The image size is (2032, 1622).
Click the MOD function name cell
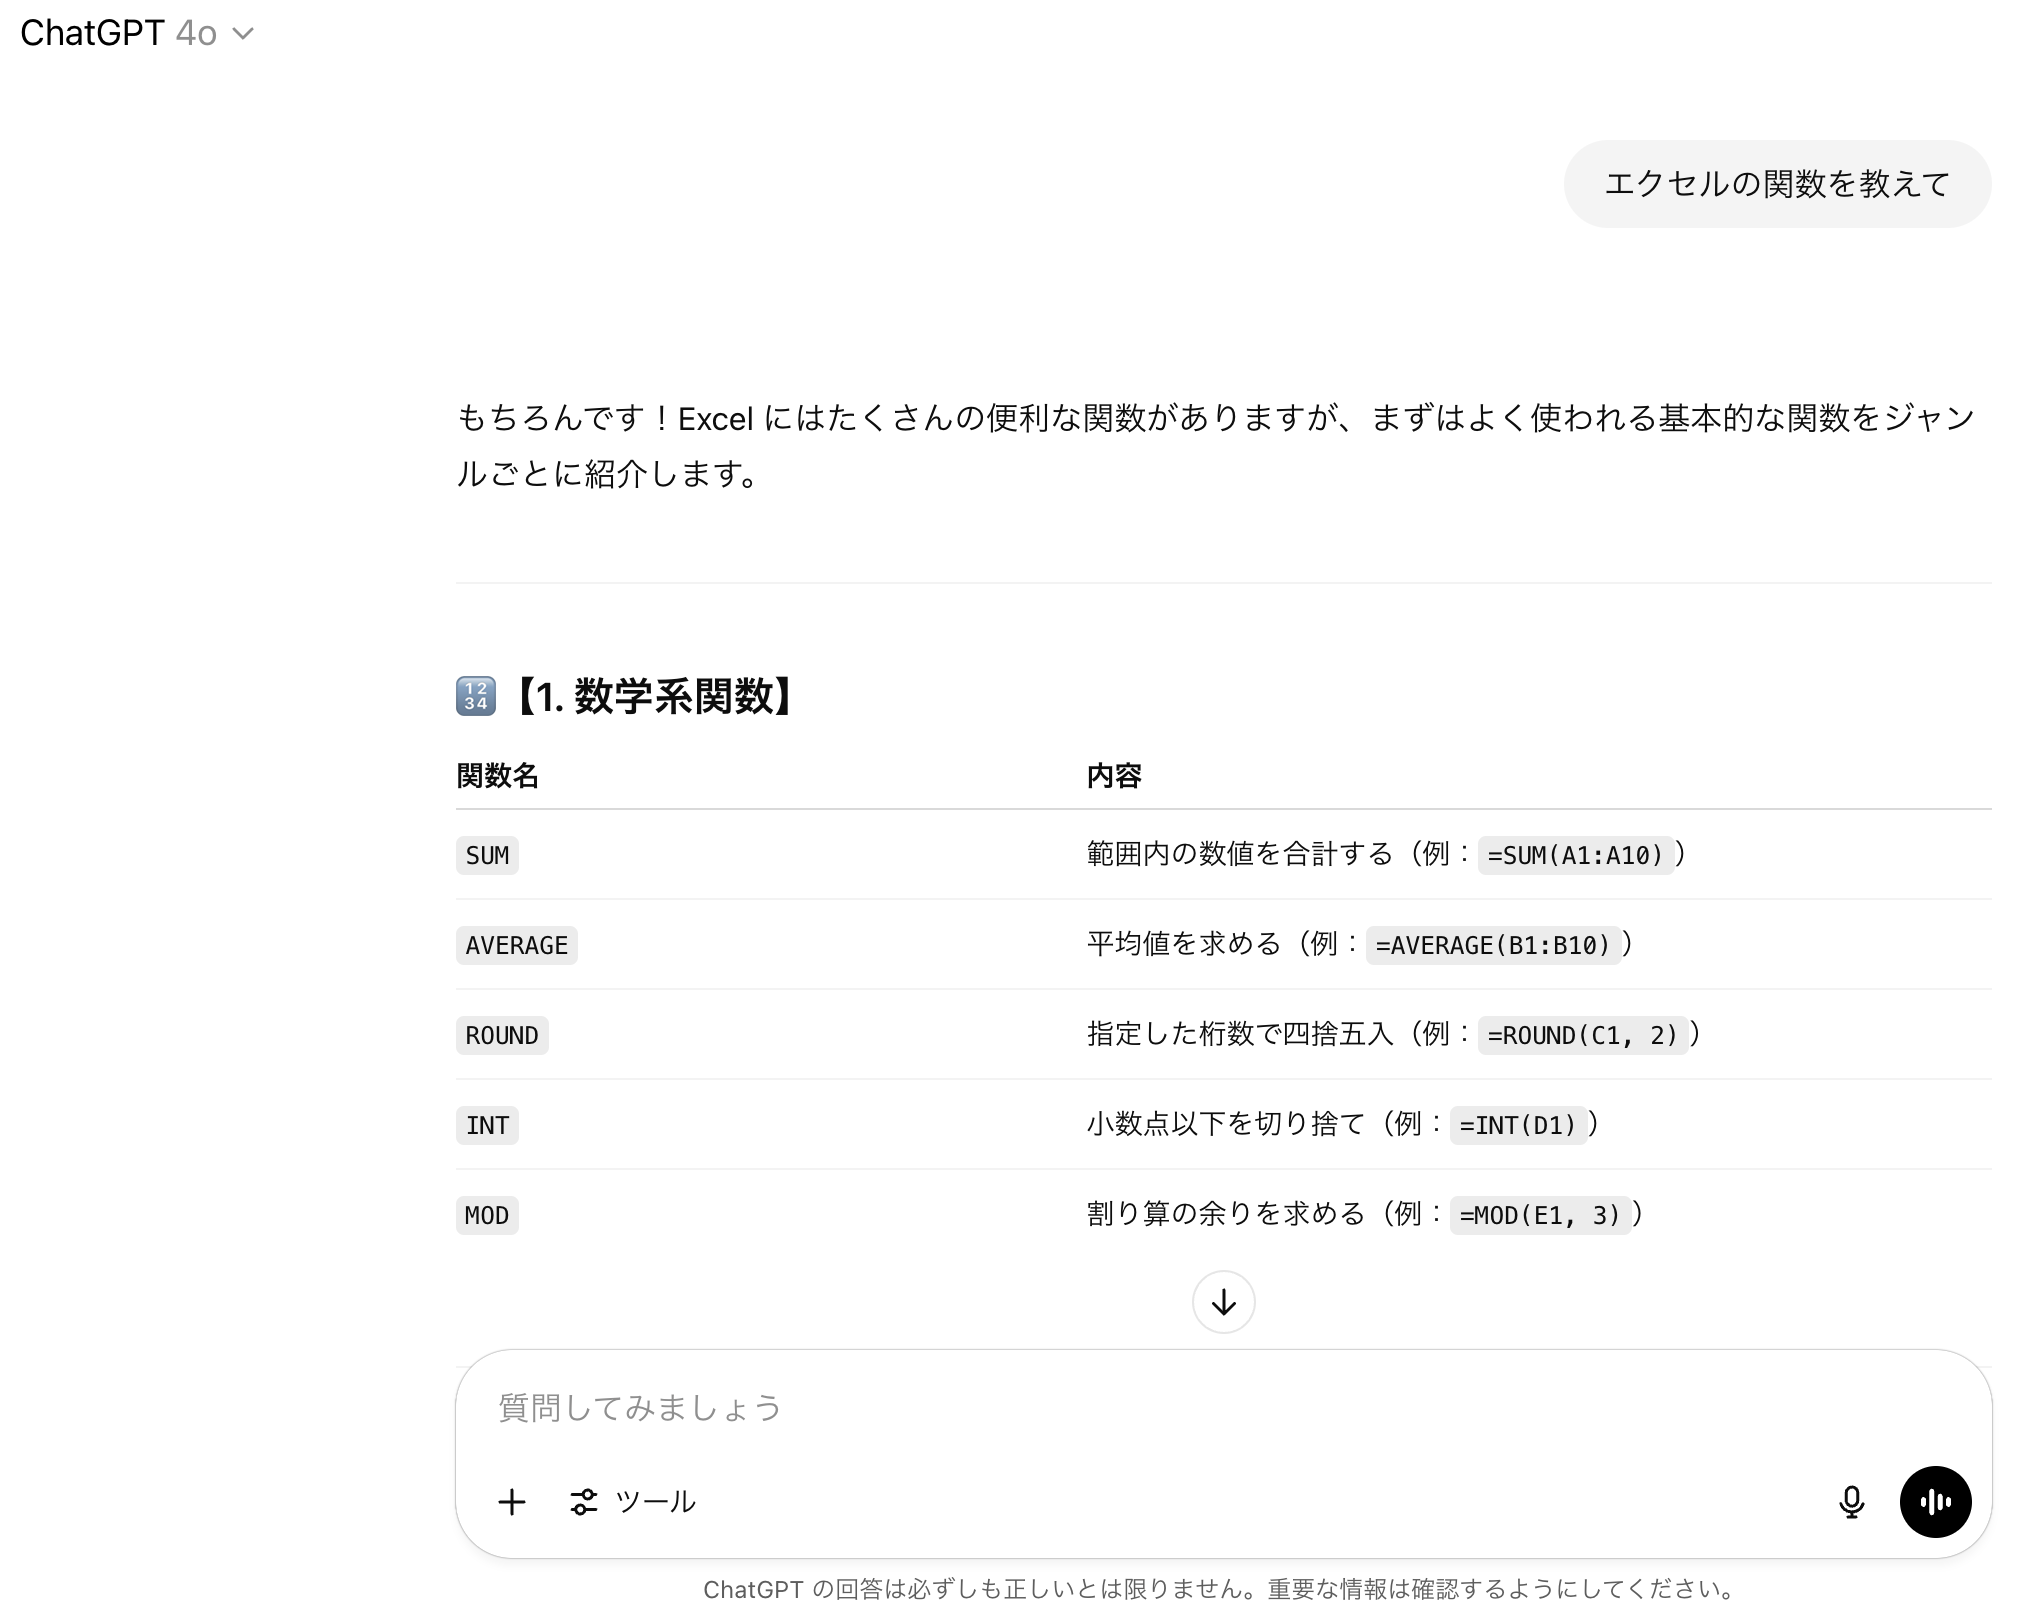[x=487, y=1215]
